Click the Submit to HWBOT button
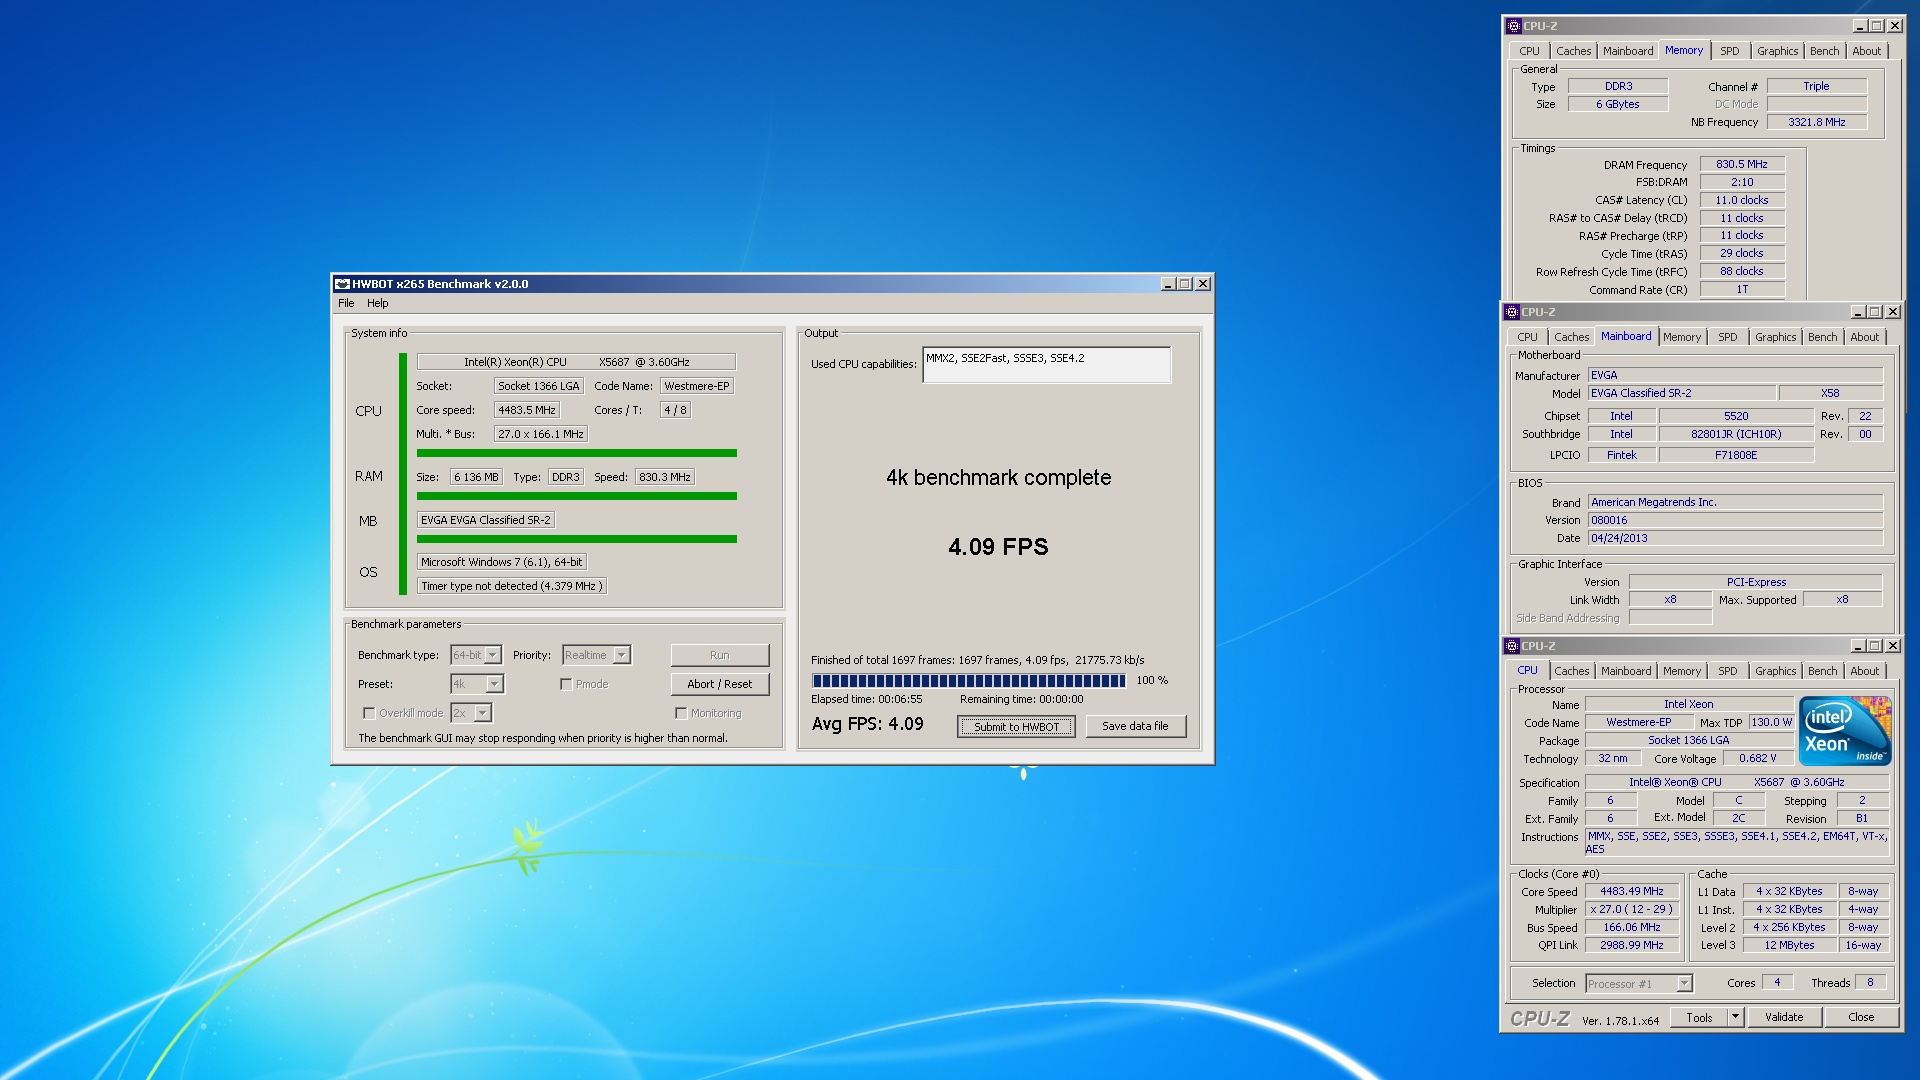This screenshot has height=1080, width=1920. click(x=1016, y=727)
